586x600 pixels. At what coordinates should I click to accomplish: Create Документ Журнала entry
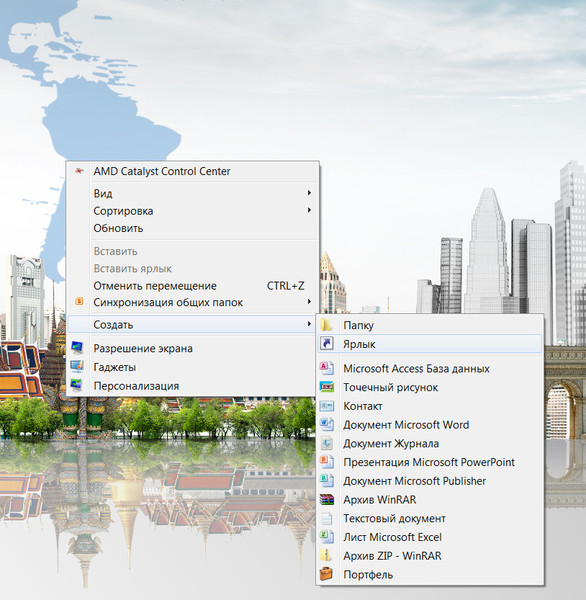tap(430, 444)
